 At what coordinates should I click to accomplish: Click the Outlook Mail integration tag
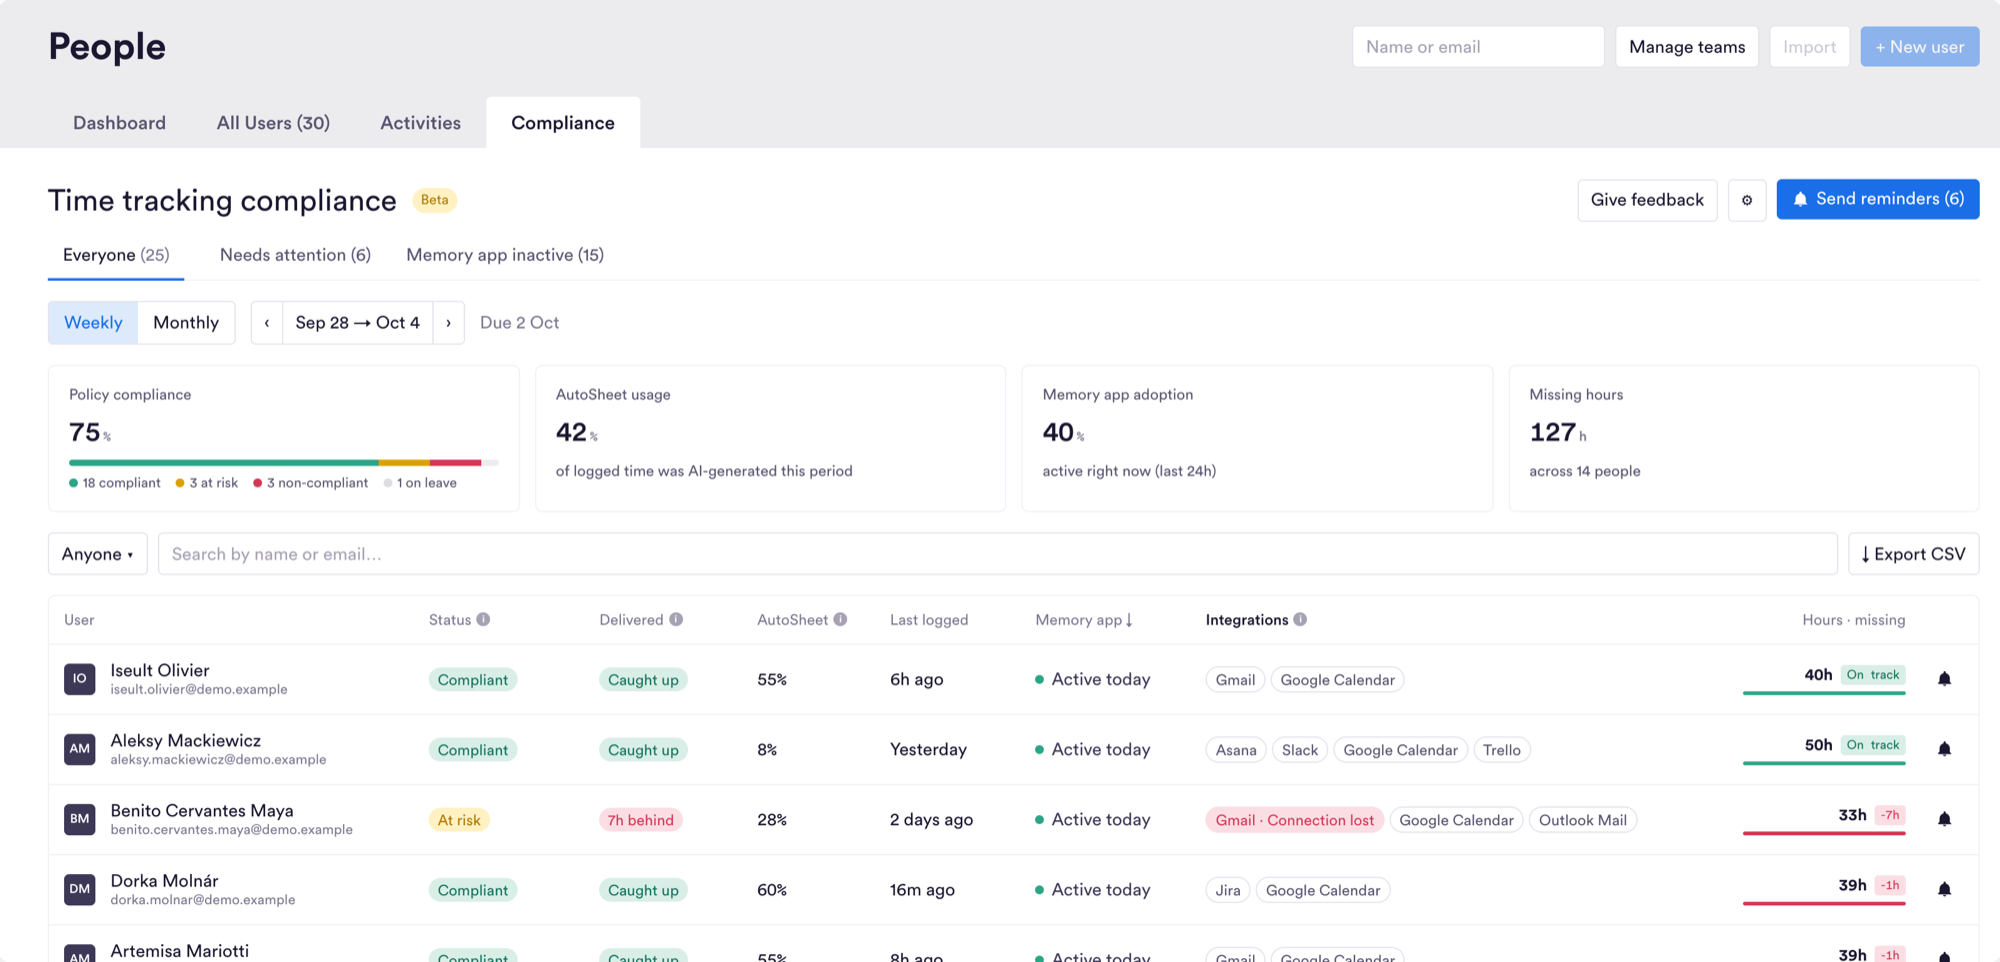1583,820
